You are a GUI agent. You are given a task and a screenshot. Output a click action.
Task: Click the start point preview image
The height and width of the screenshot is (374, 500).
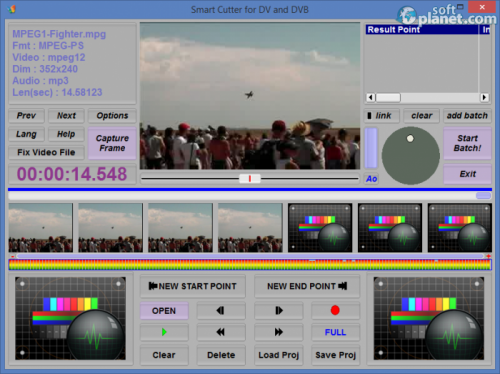(70, 318)
